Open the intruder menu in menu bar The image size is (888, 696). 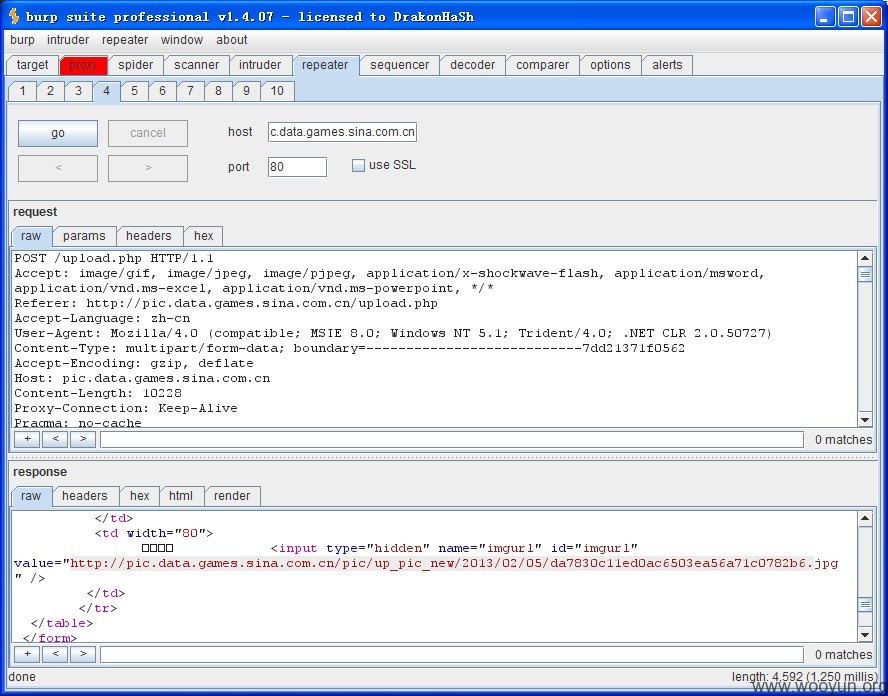pos(68,40)
